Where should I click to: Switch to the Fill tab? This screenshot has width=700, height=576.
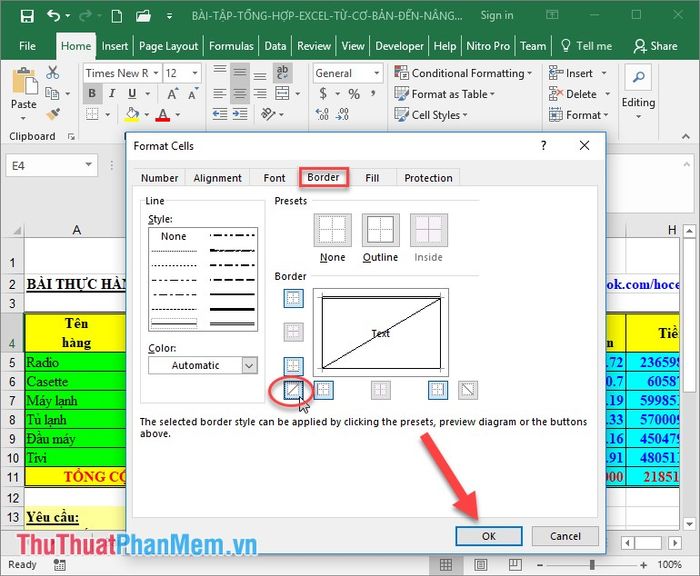[x=372, y=178]
